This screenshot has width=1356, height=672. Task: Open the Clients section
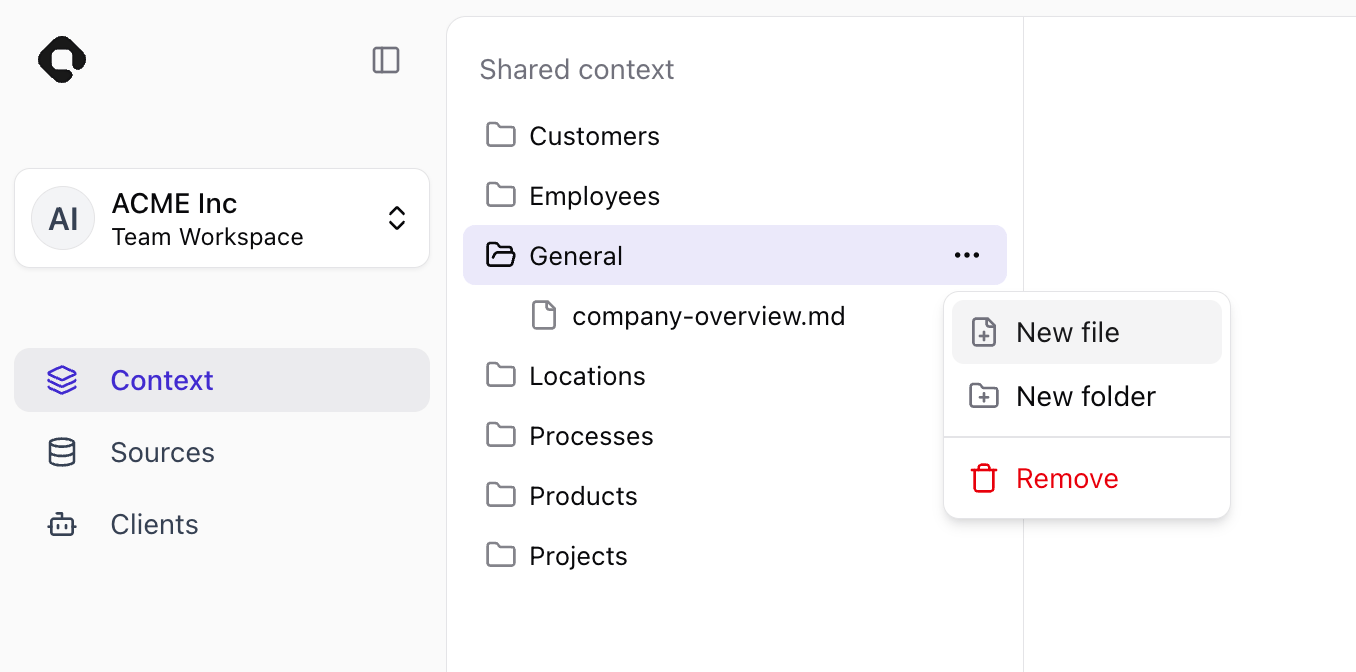point(222,524)
